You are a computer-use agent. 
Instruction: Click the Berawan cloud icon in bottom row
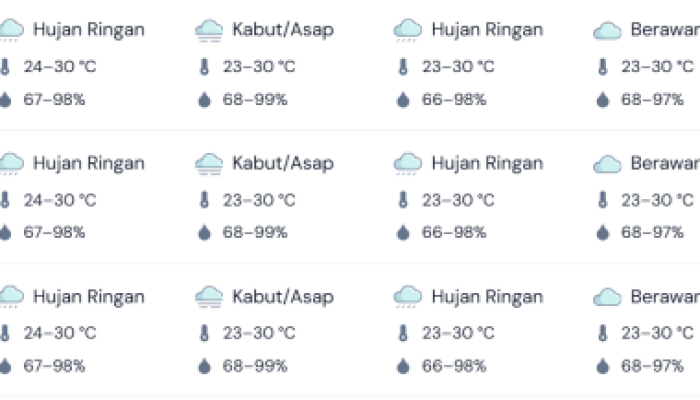point(607,297)
